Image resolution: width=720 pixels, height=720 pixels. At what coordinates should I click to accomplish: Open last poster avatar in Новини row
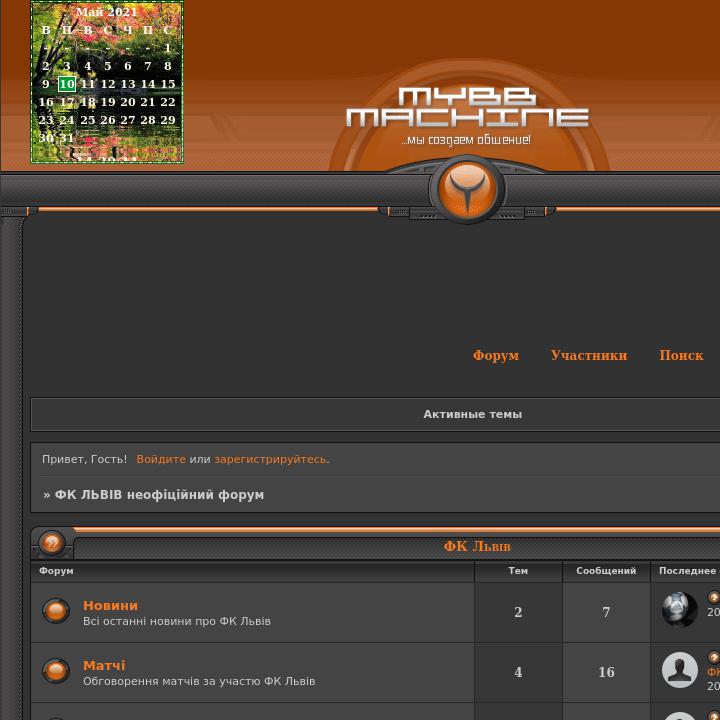680,609
